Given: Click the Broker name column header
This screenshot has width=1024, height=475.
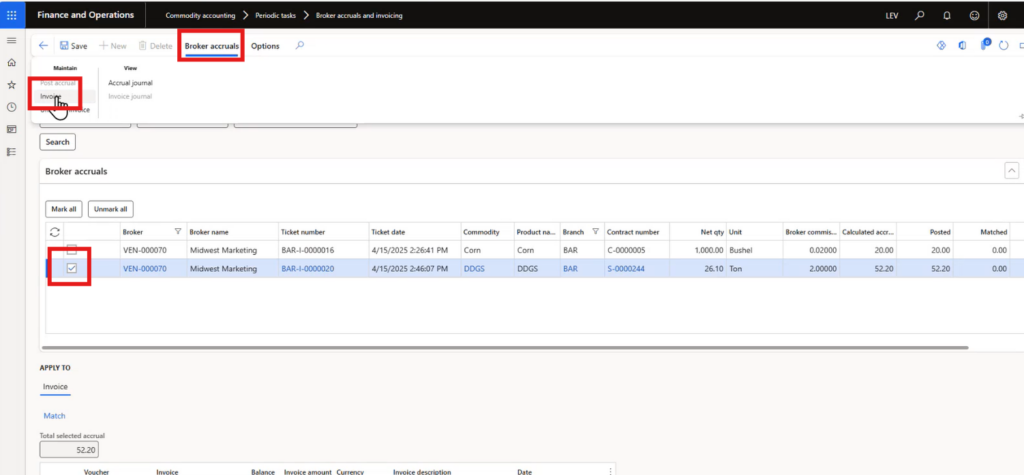Looking at the screenshot, I should tap(209, 232).
